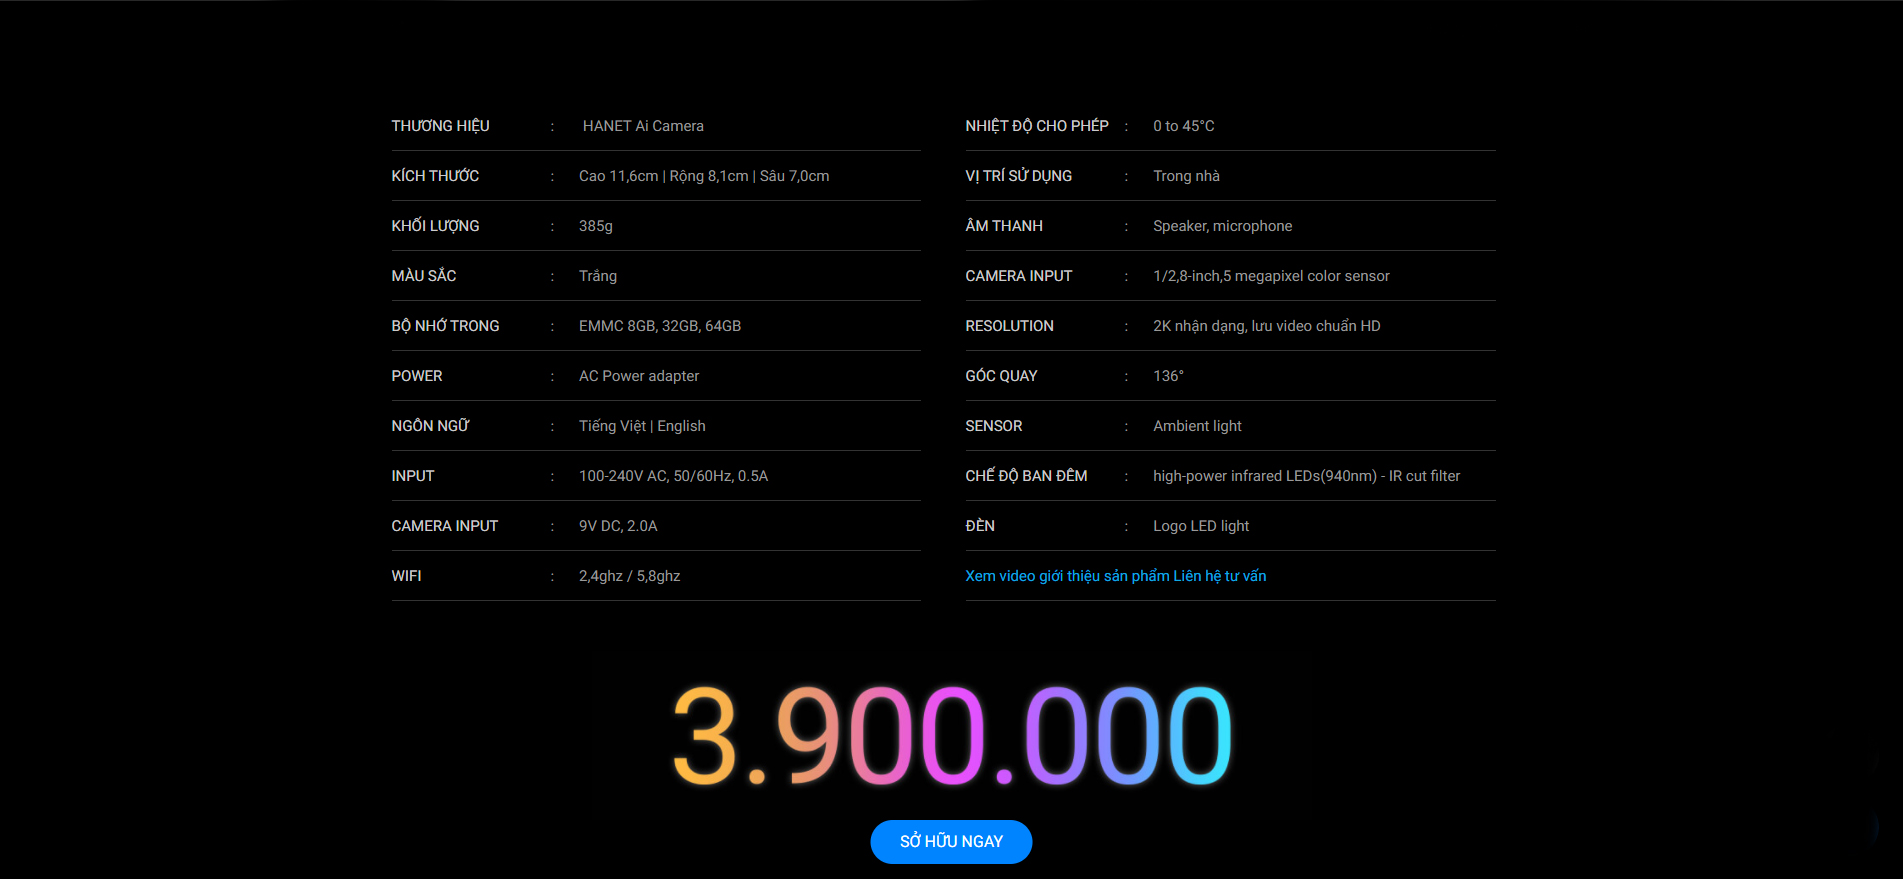Viewport: 1903px width, 879px height.
Task: Select the Trong nhà value
Action: click(x=1187, y=176)
